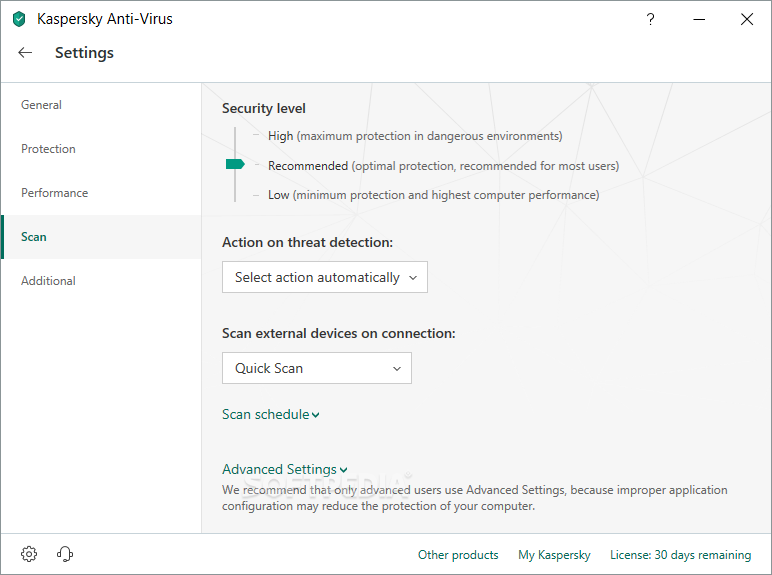Open the Quick Scan dropdown
Screen dimensions: 772x575
pyautogui.click(x=317, y=368)
